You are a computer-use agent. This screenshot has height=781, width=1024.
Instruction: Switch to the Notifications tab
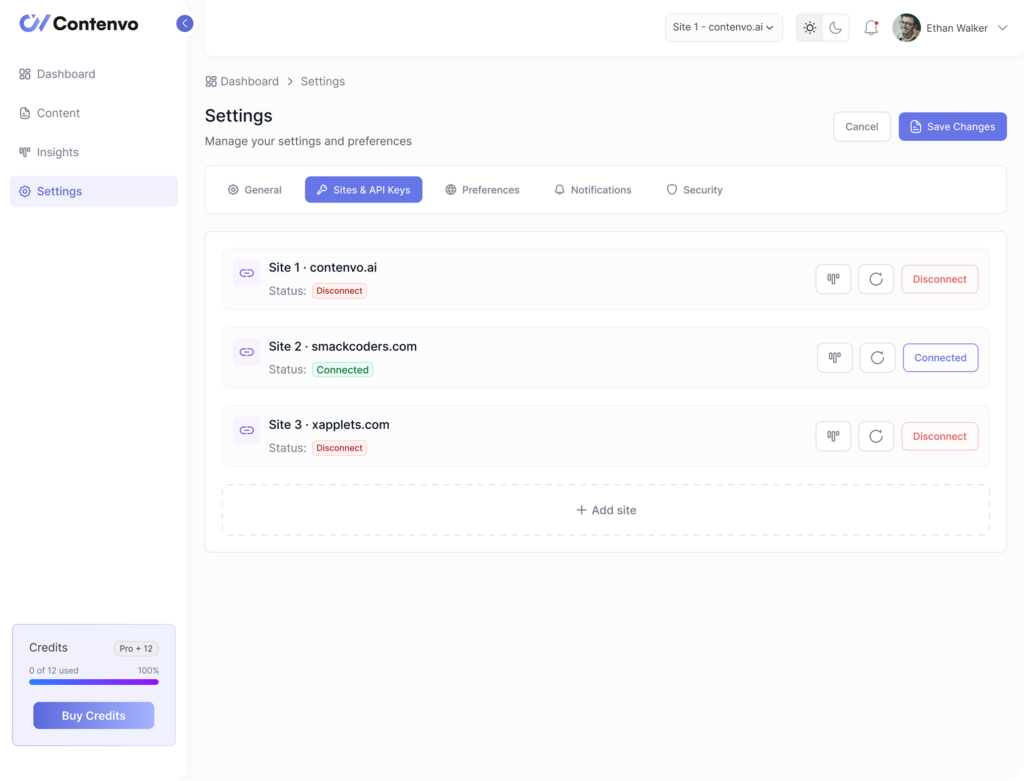coord(592,189)
